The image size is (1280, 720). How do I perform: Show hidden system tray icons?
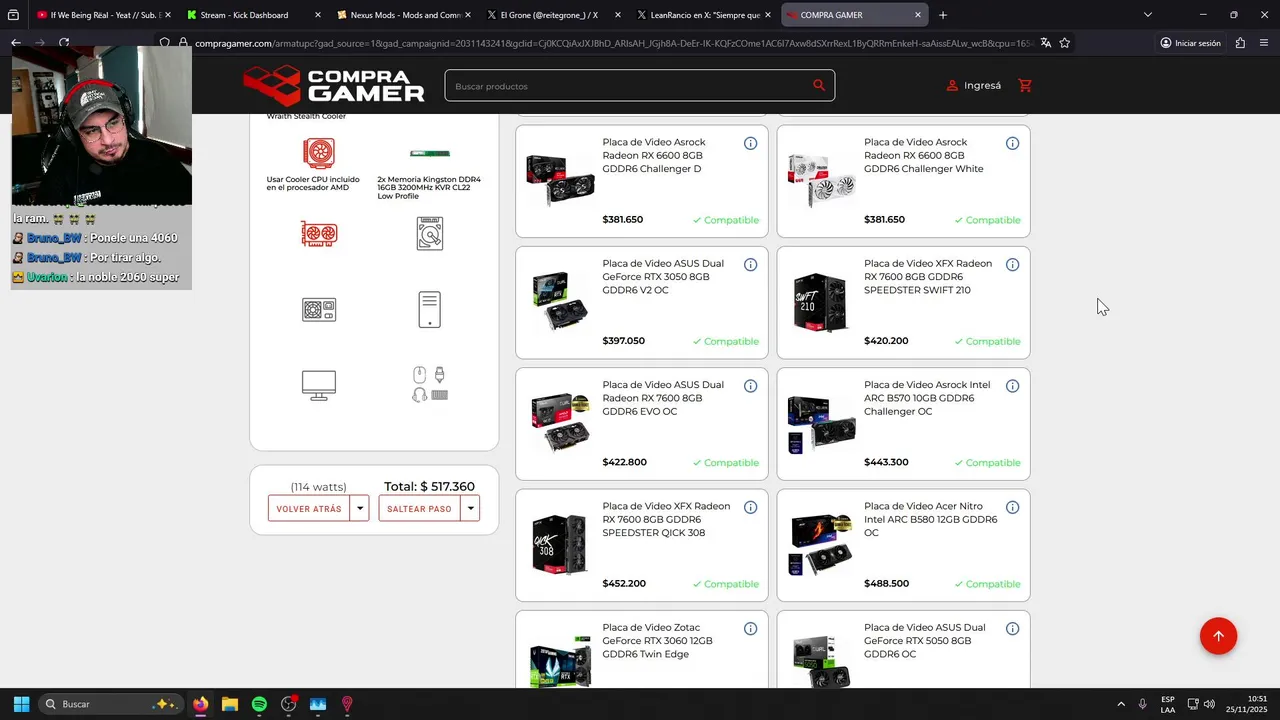(x=1121, y=704)
